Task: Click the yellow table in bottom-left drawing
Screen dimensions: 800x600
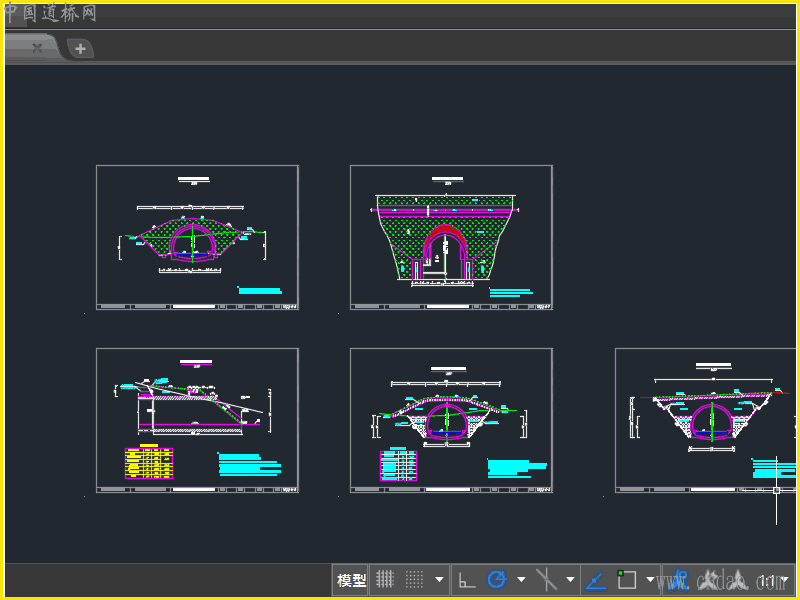Action: [x=149, y=464]
